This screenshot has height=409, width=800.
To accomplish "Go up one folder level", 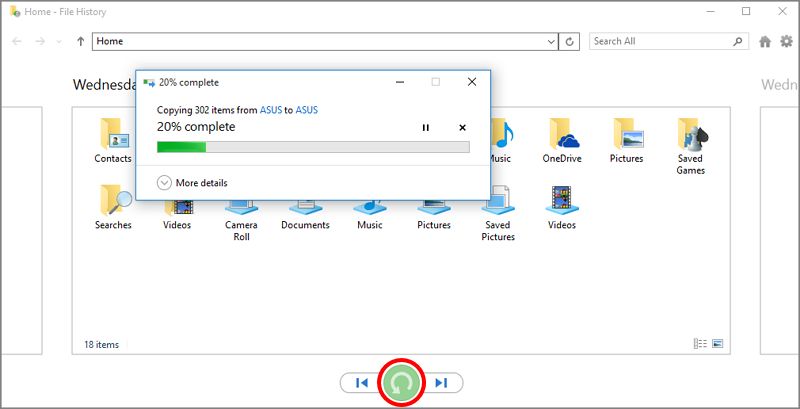I will (x=80, y=41).
